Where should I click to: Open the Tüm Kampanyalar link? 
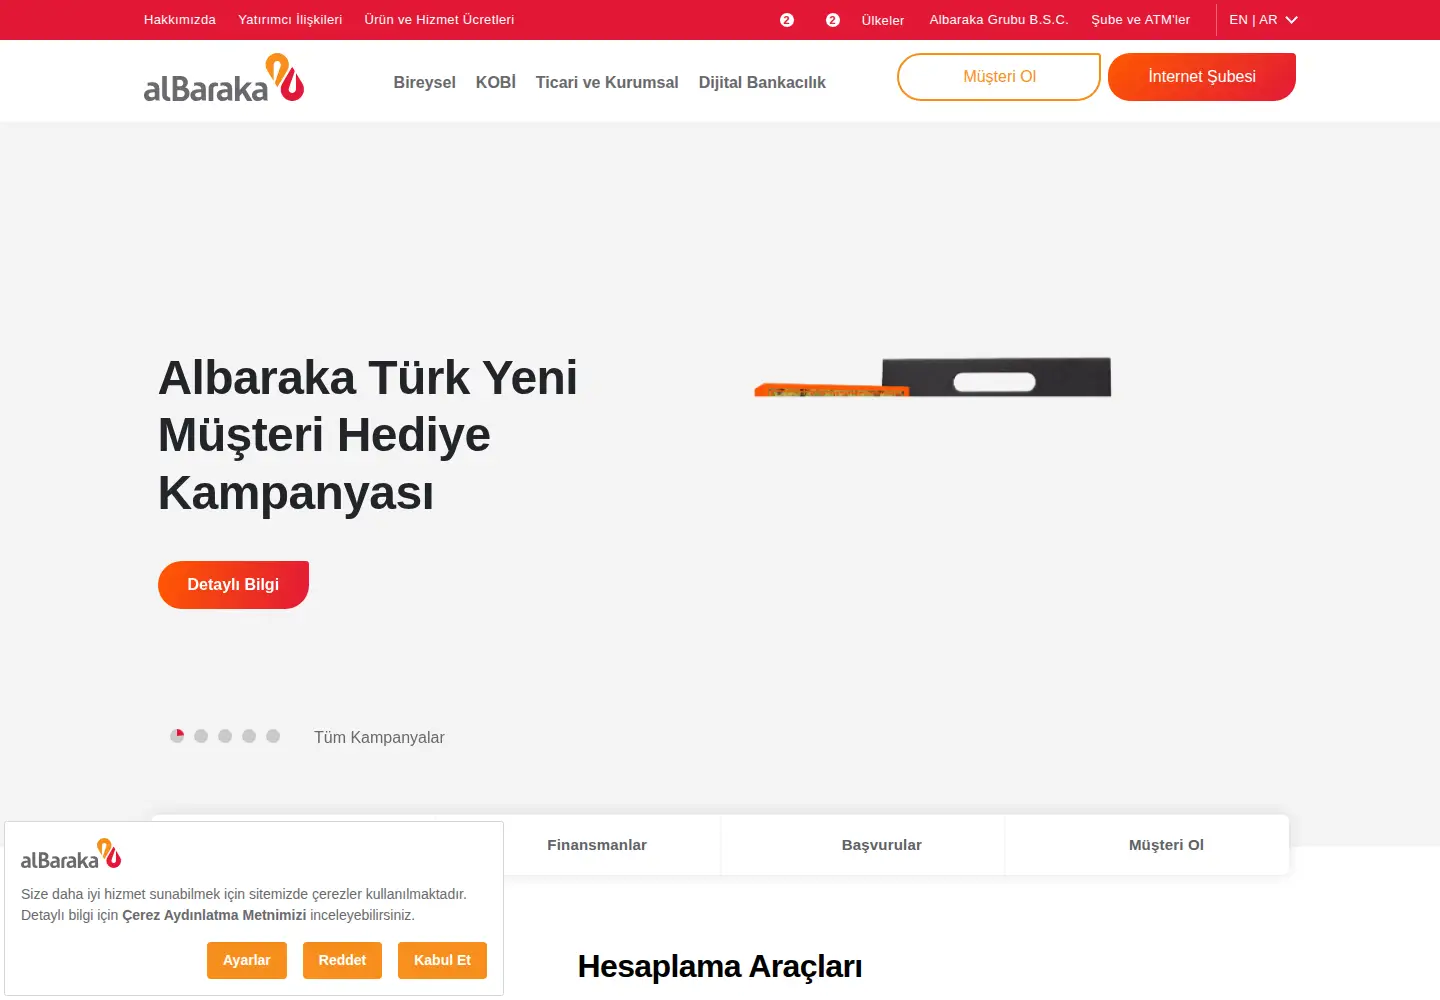tap(379, 737)
